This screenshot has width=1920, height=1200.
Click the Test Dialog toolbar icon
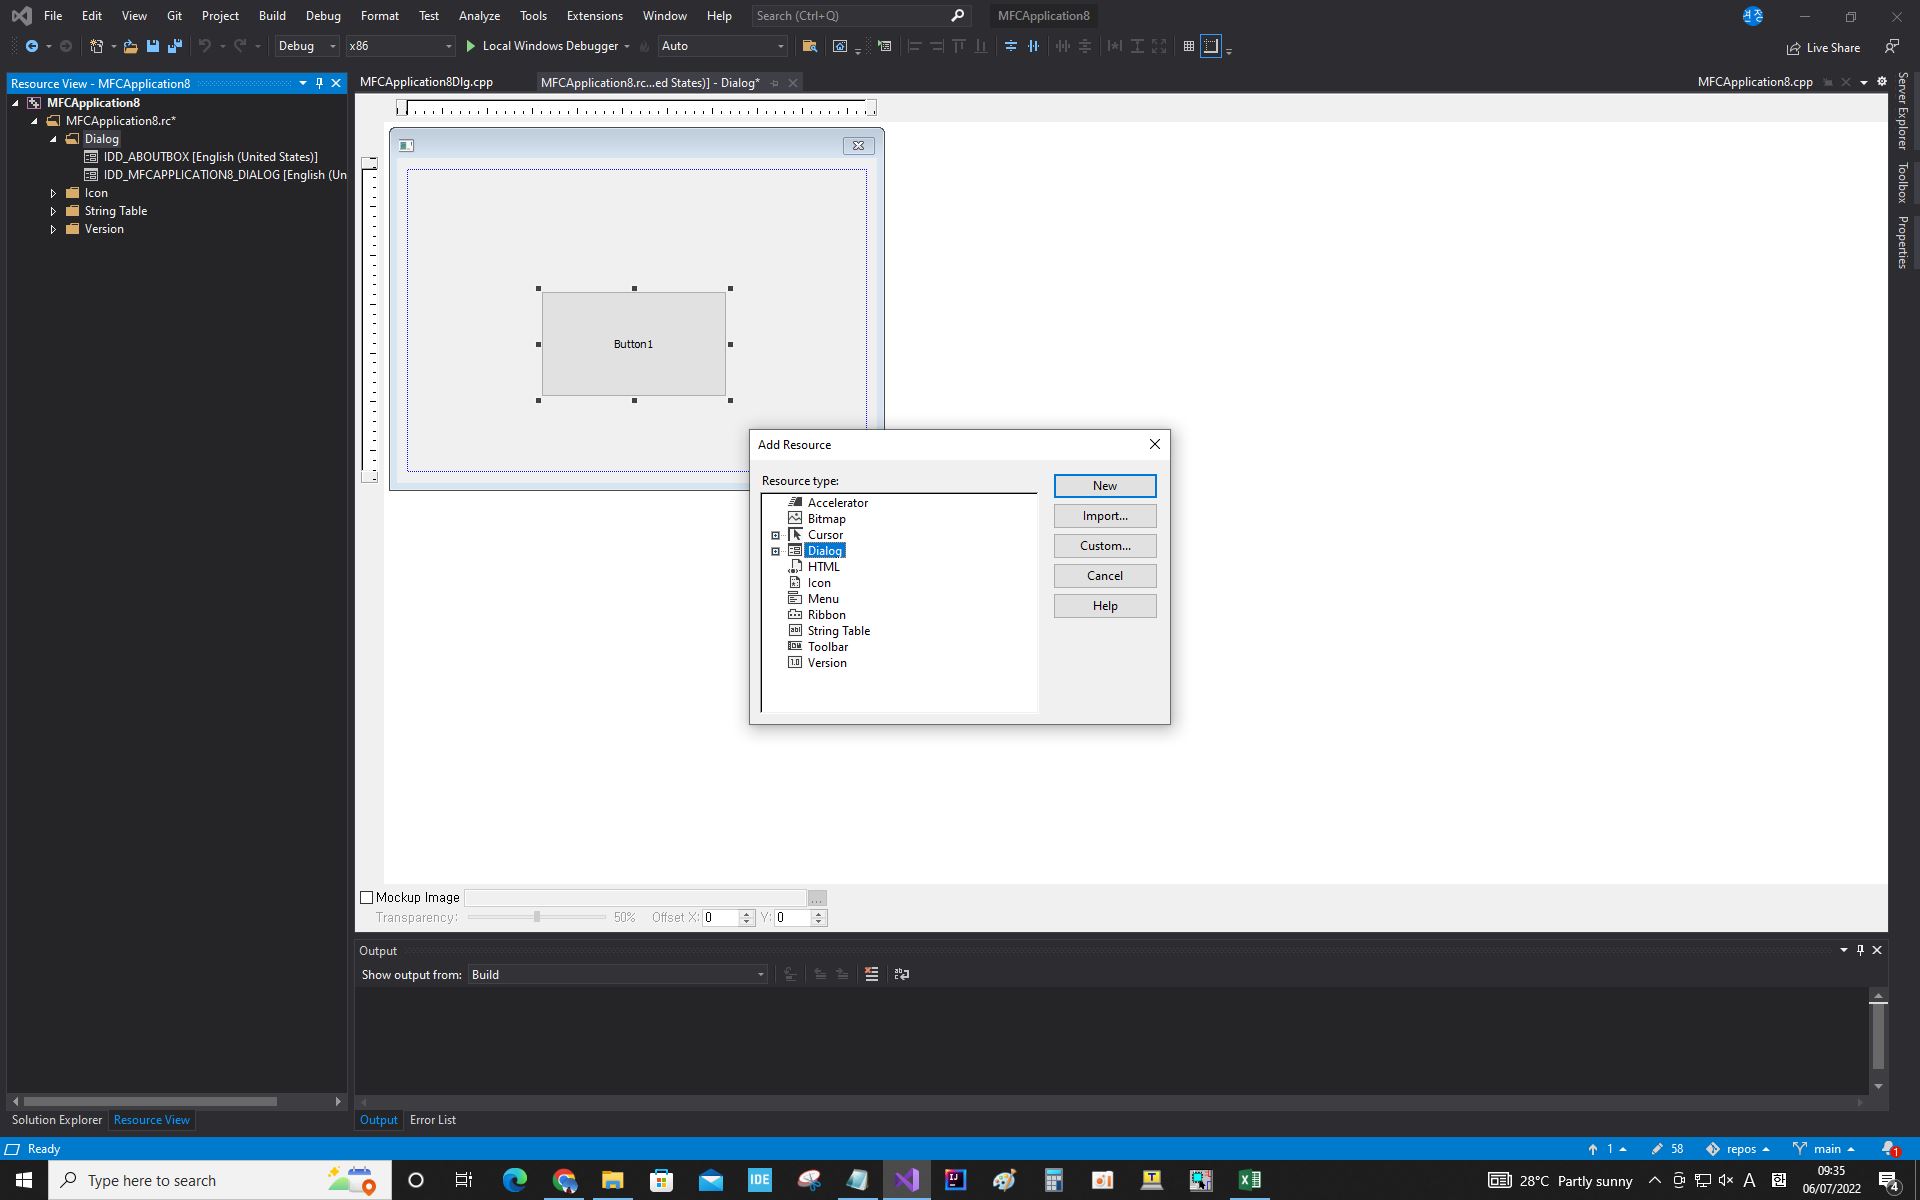(885, 46)
